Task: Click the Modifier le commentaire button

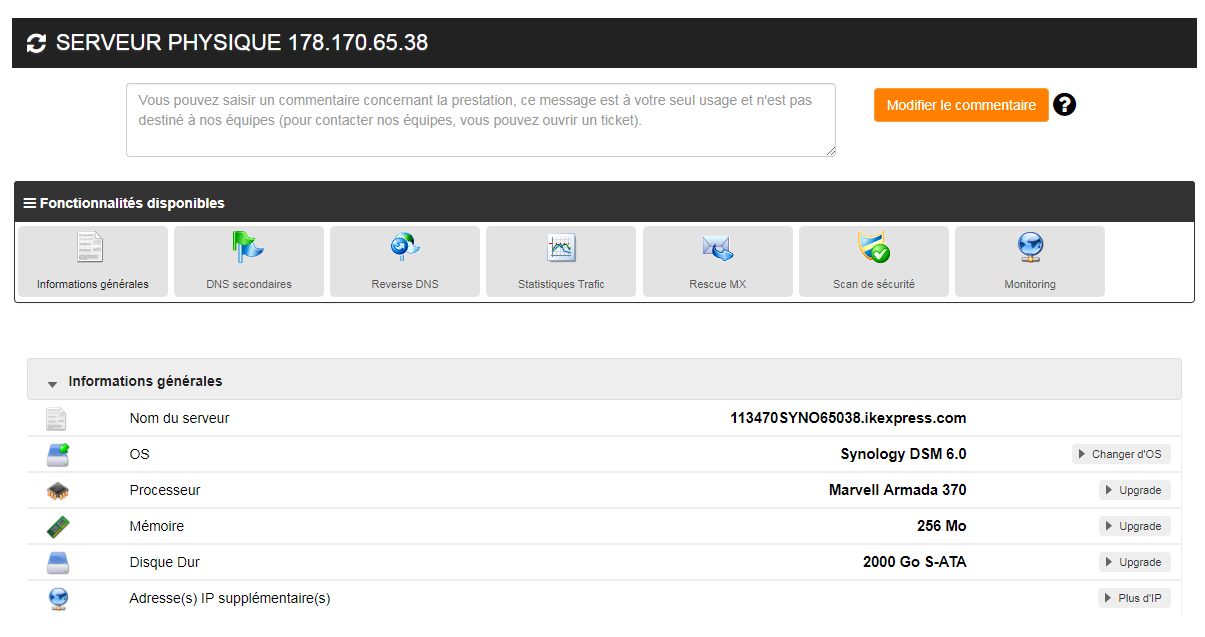Action: point(960,105)
